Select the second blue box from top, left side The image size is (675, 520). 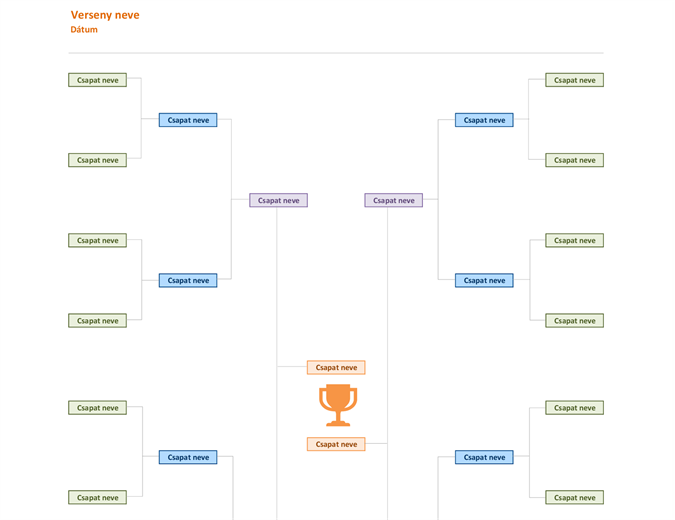point(188,280)
